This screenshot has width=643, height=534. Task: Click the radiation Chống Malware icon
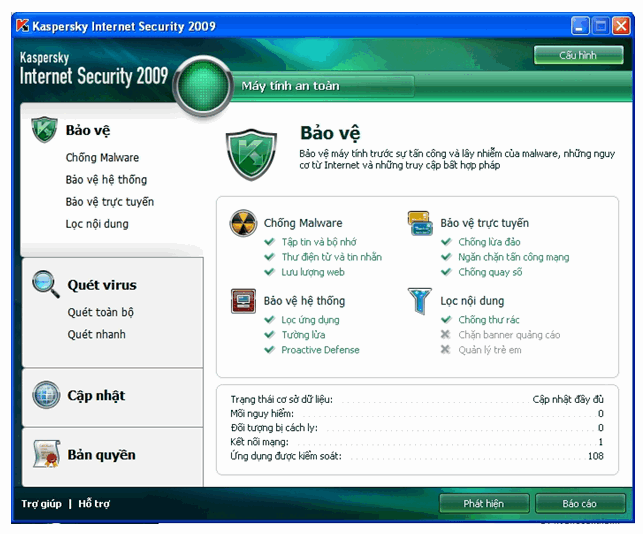click(243, 224)
